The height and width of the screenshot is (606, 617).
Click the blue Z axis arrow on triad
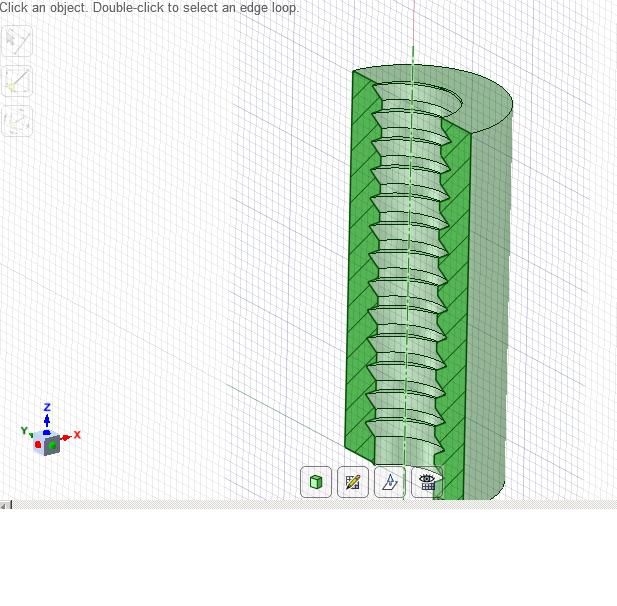click(x=47, y=420)
